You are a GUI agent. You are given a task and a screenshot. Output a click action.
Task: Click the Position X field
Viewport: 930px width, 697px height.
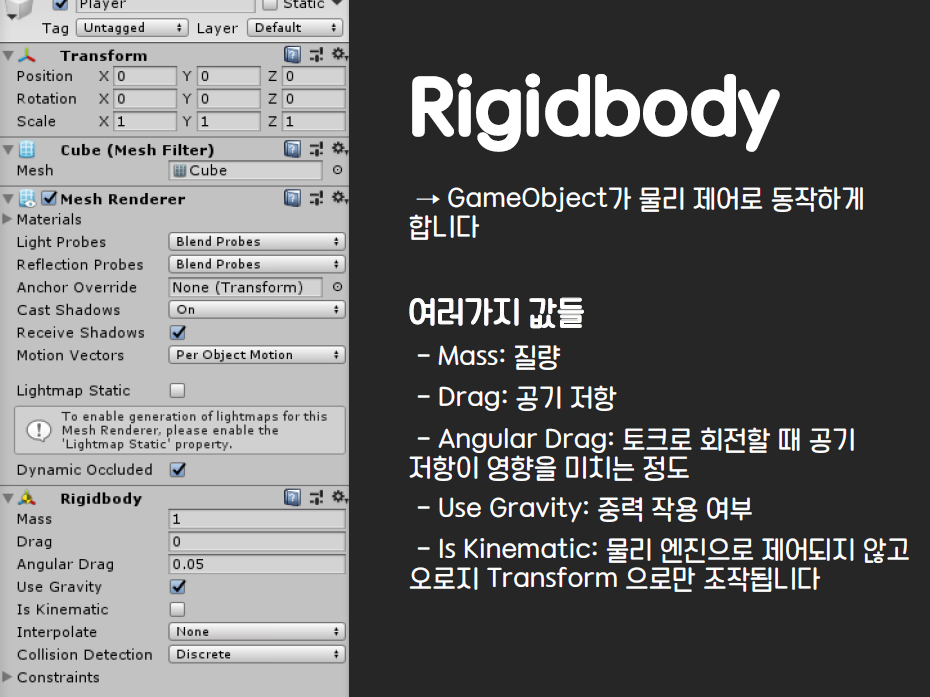(145, 76)
